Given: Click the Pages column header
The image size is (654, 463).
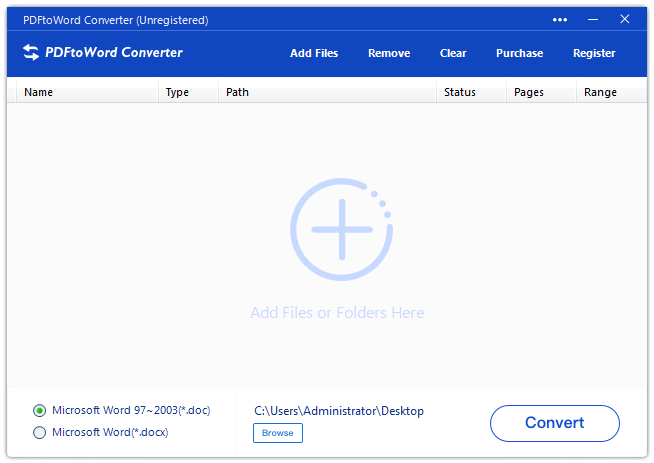Looking at the screenshot, I should point(541,92).
